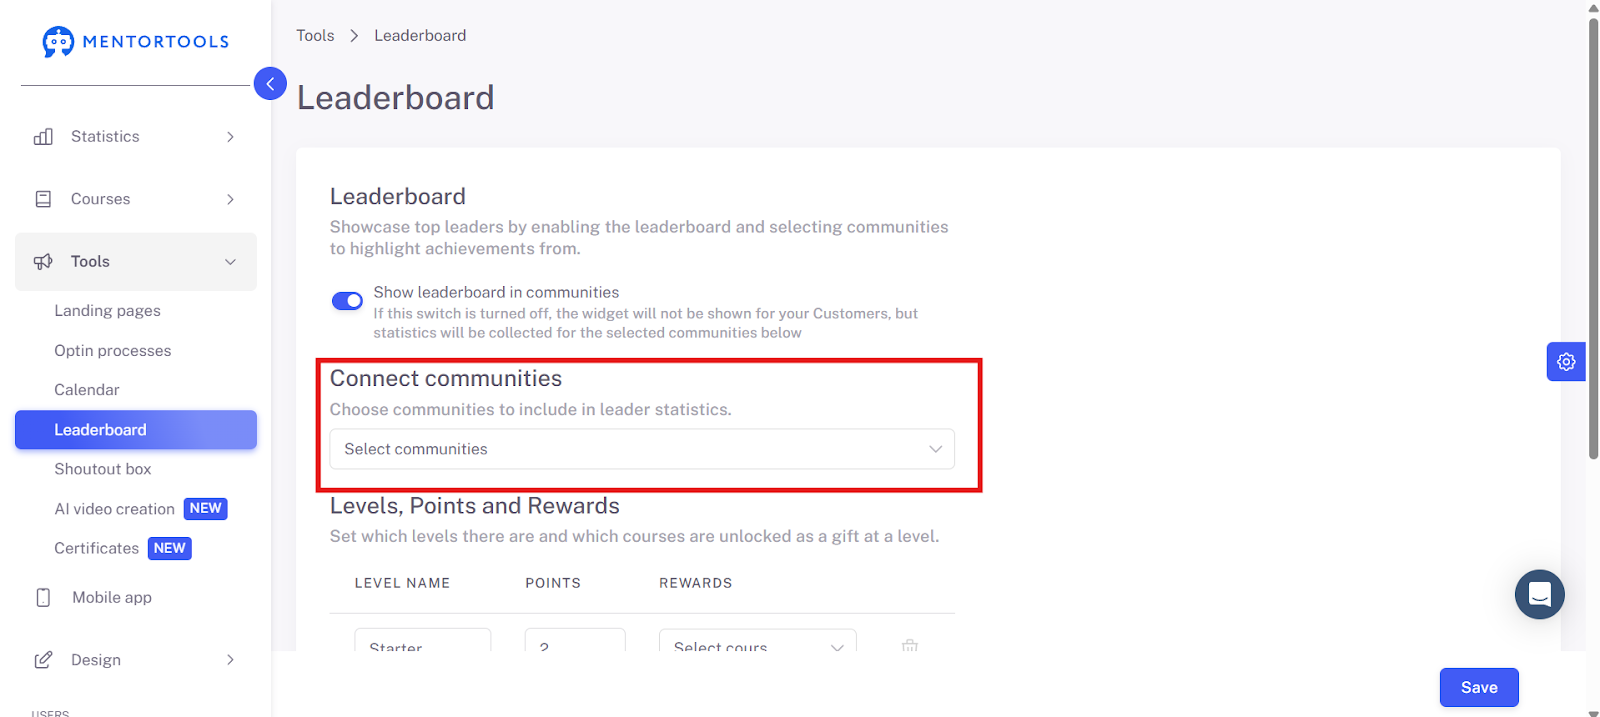
Task: Click the Statistics bar chart icon
Action: pyautogui.click(x=43, y=137)
